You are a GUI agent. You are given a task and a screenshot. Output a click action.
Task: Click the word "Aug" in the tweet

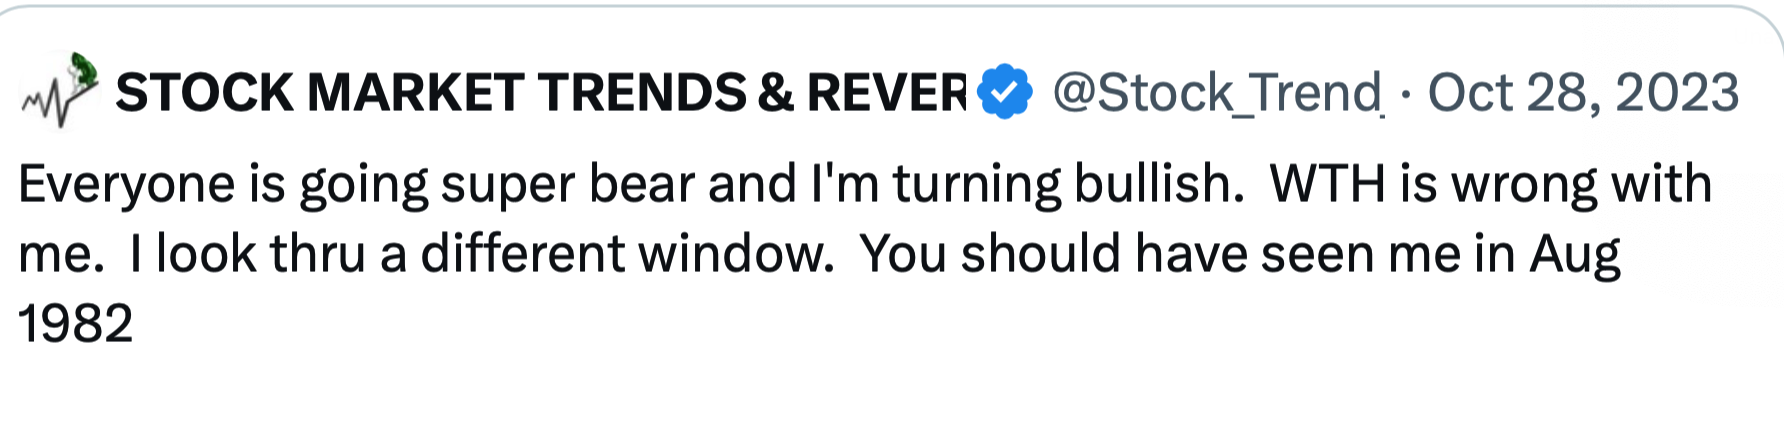(x=1575, y=254)
